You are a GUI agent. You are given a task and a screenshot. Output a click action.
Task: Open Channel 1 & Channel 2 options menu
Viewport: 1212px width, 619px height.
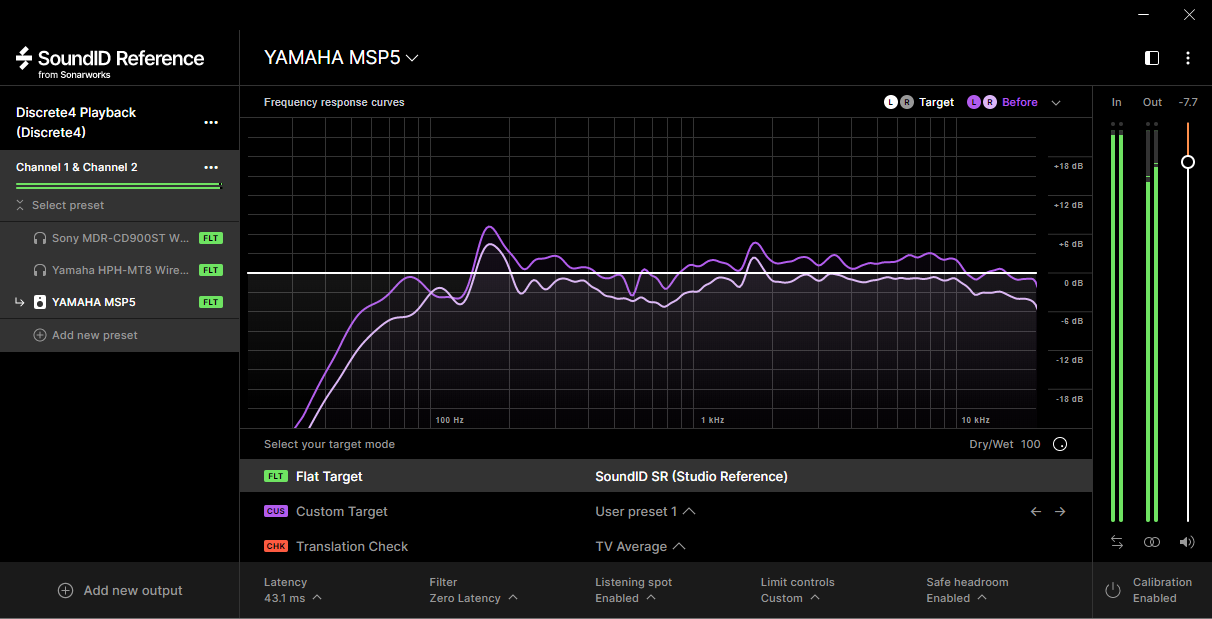[x=211, y=167]
